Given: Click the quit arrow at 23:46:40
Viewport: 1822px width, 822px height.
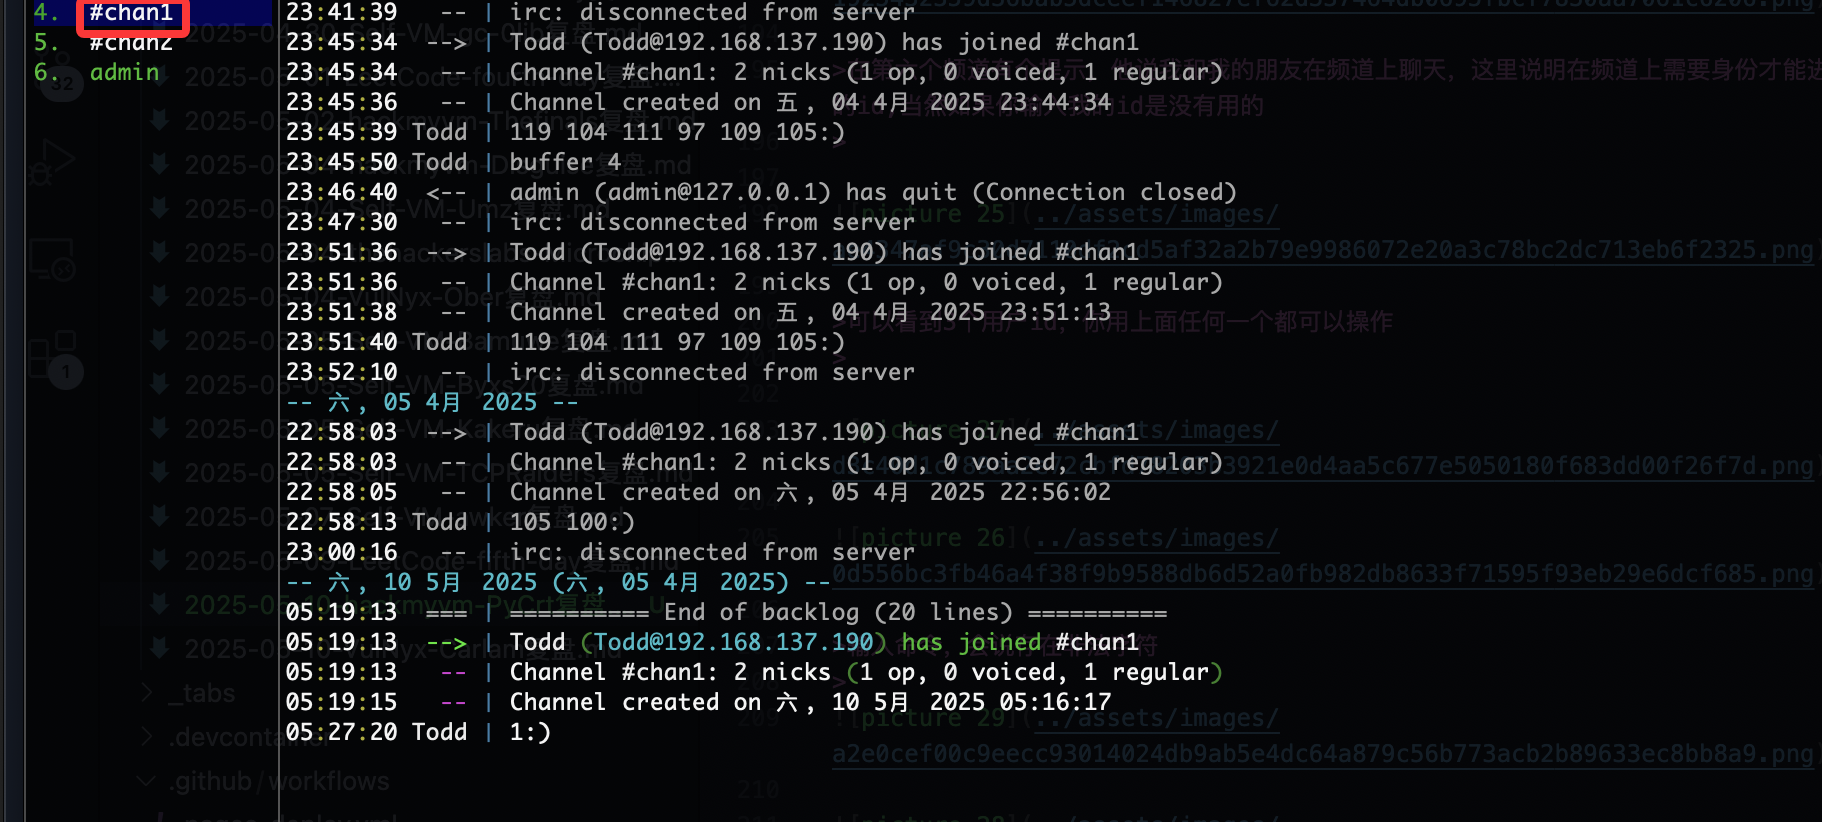Looking at the screenshot, I should tap(446, 193).
